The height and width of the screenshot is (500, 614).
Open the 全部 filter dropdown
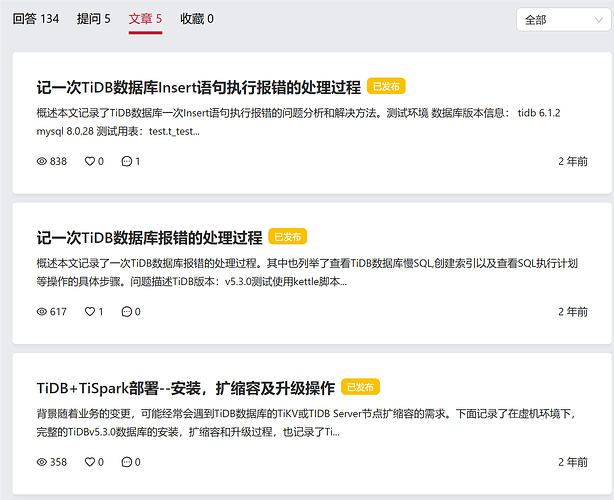pyautogui.click(x=563, y=20)
